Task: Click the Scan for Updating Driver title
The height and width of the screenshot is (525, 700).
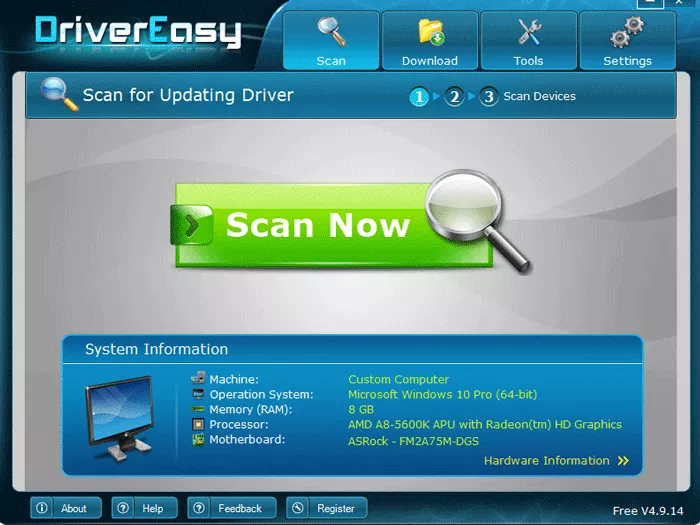Action: coord(188,95)
